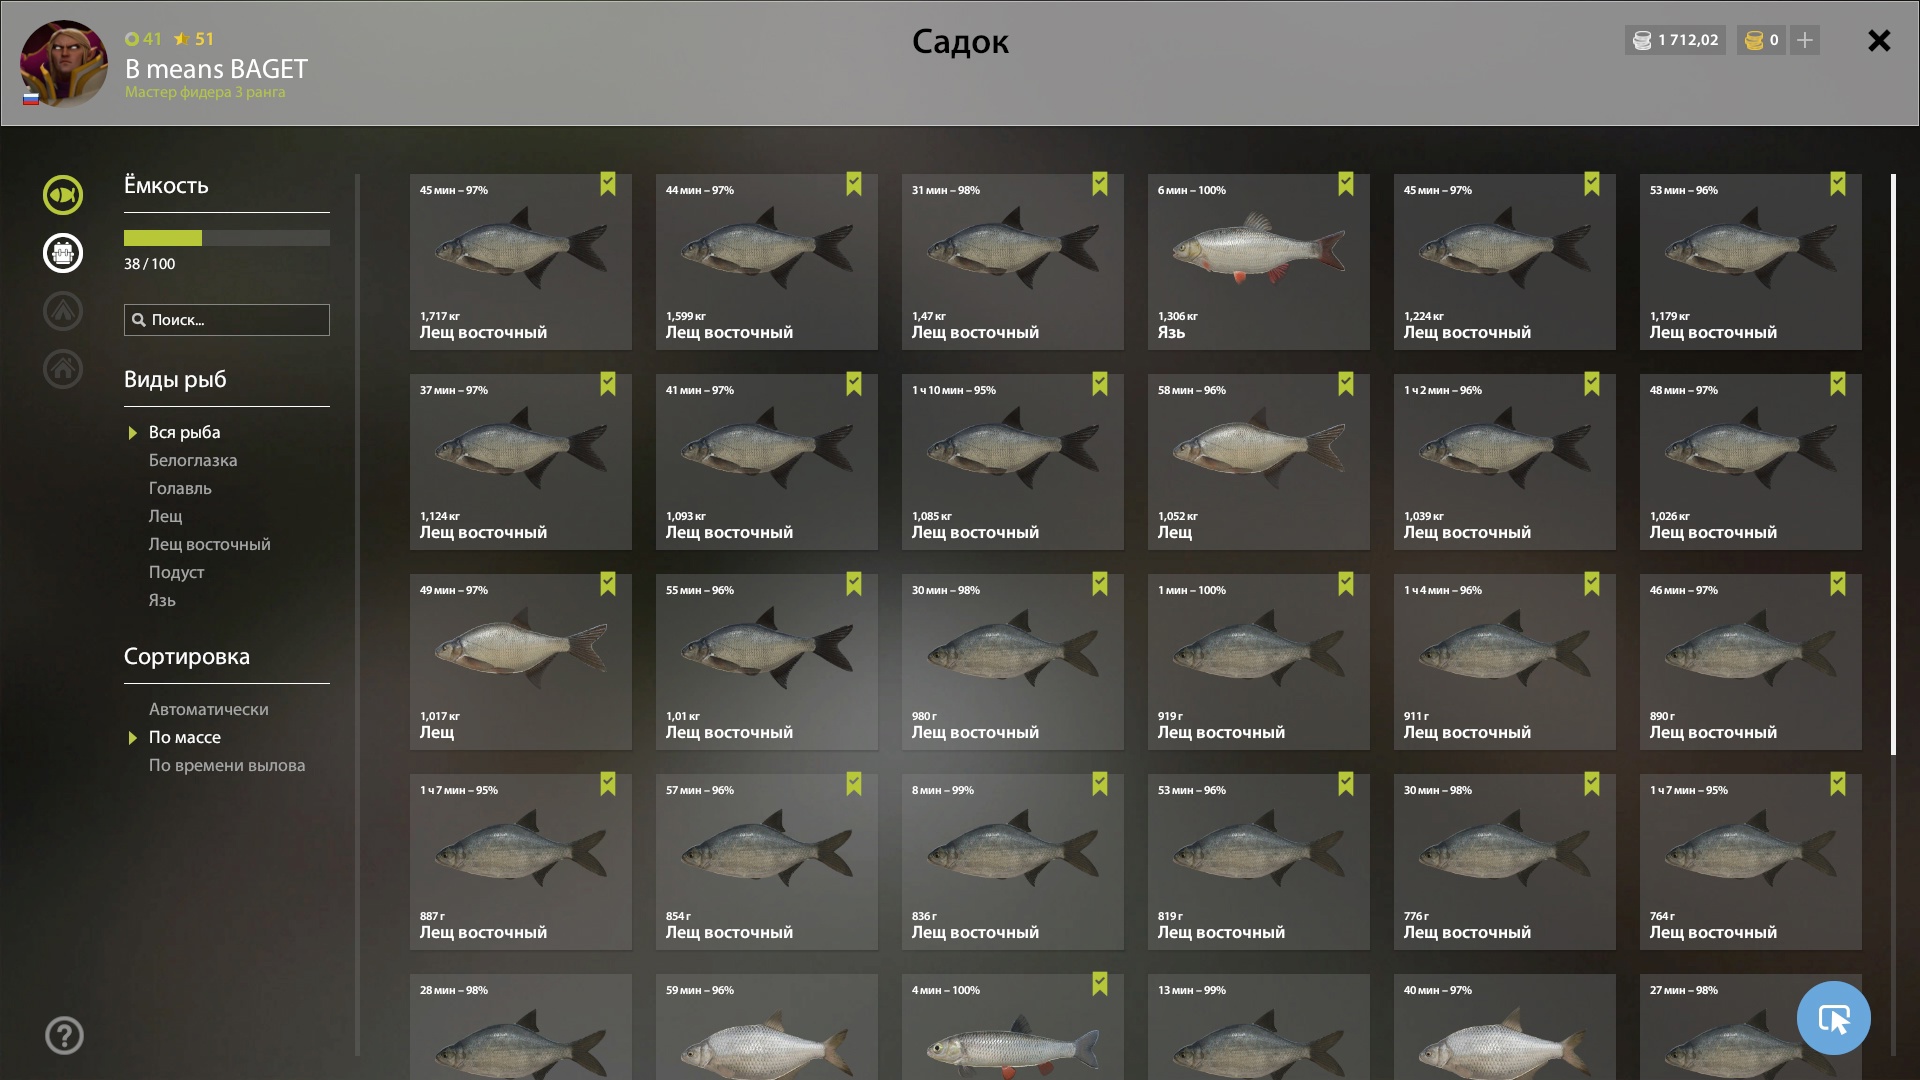
Task: Select the 1,052 кг Лещ fish card
Action: [x=1258, y=462]
